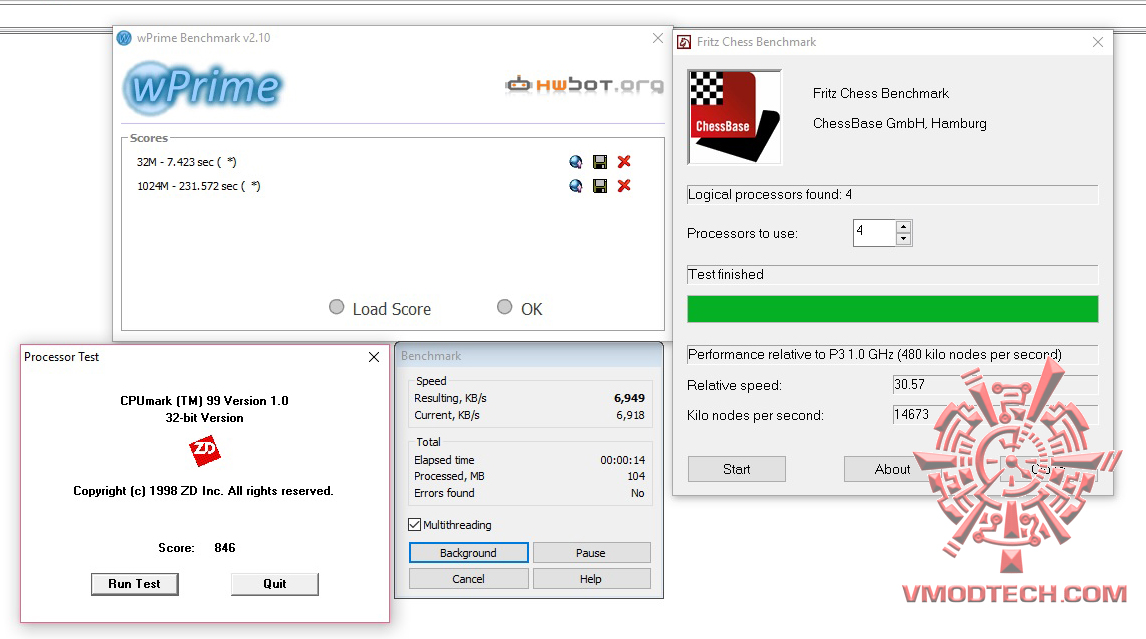This screenshot has height=639, width=1146.
Task: Cancel the benchmark
Action: (468, 578)
